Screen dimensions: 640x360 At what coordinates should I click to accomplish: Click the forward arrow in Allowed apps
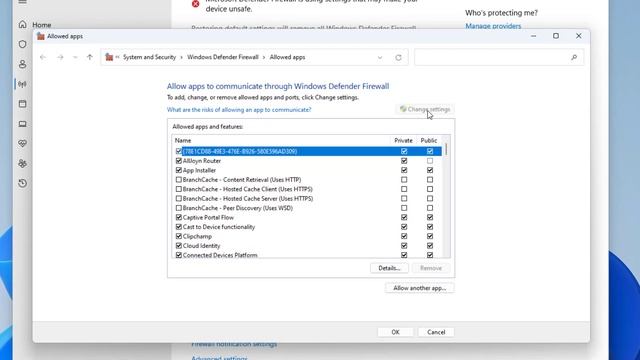(x=60, y=57)
